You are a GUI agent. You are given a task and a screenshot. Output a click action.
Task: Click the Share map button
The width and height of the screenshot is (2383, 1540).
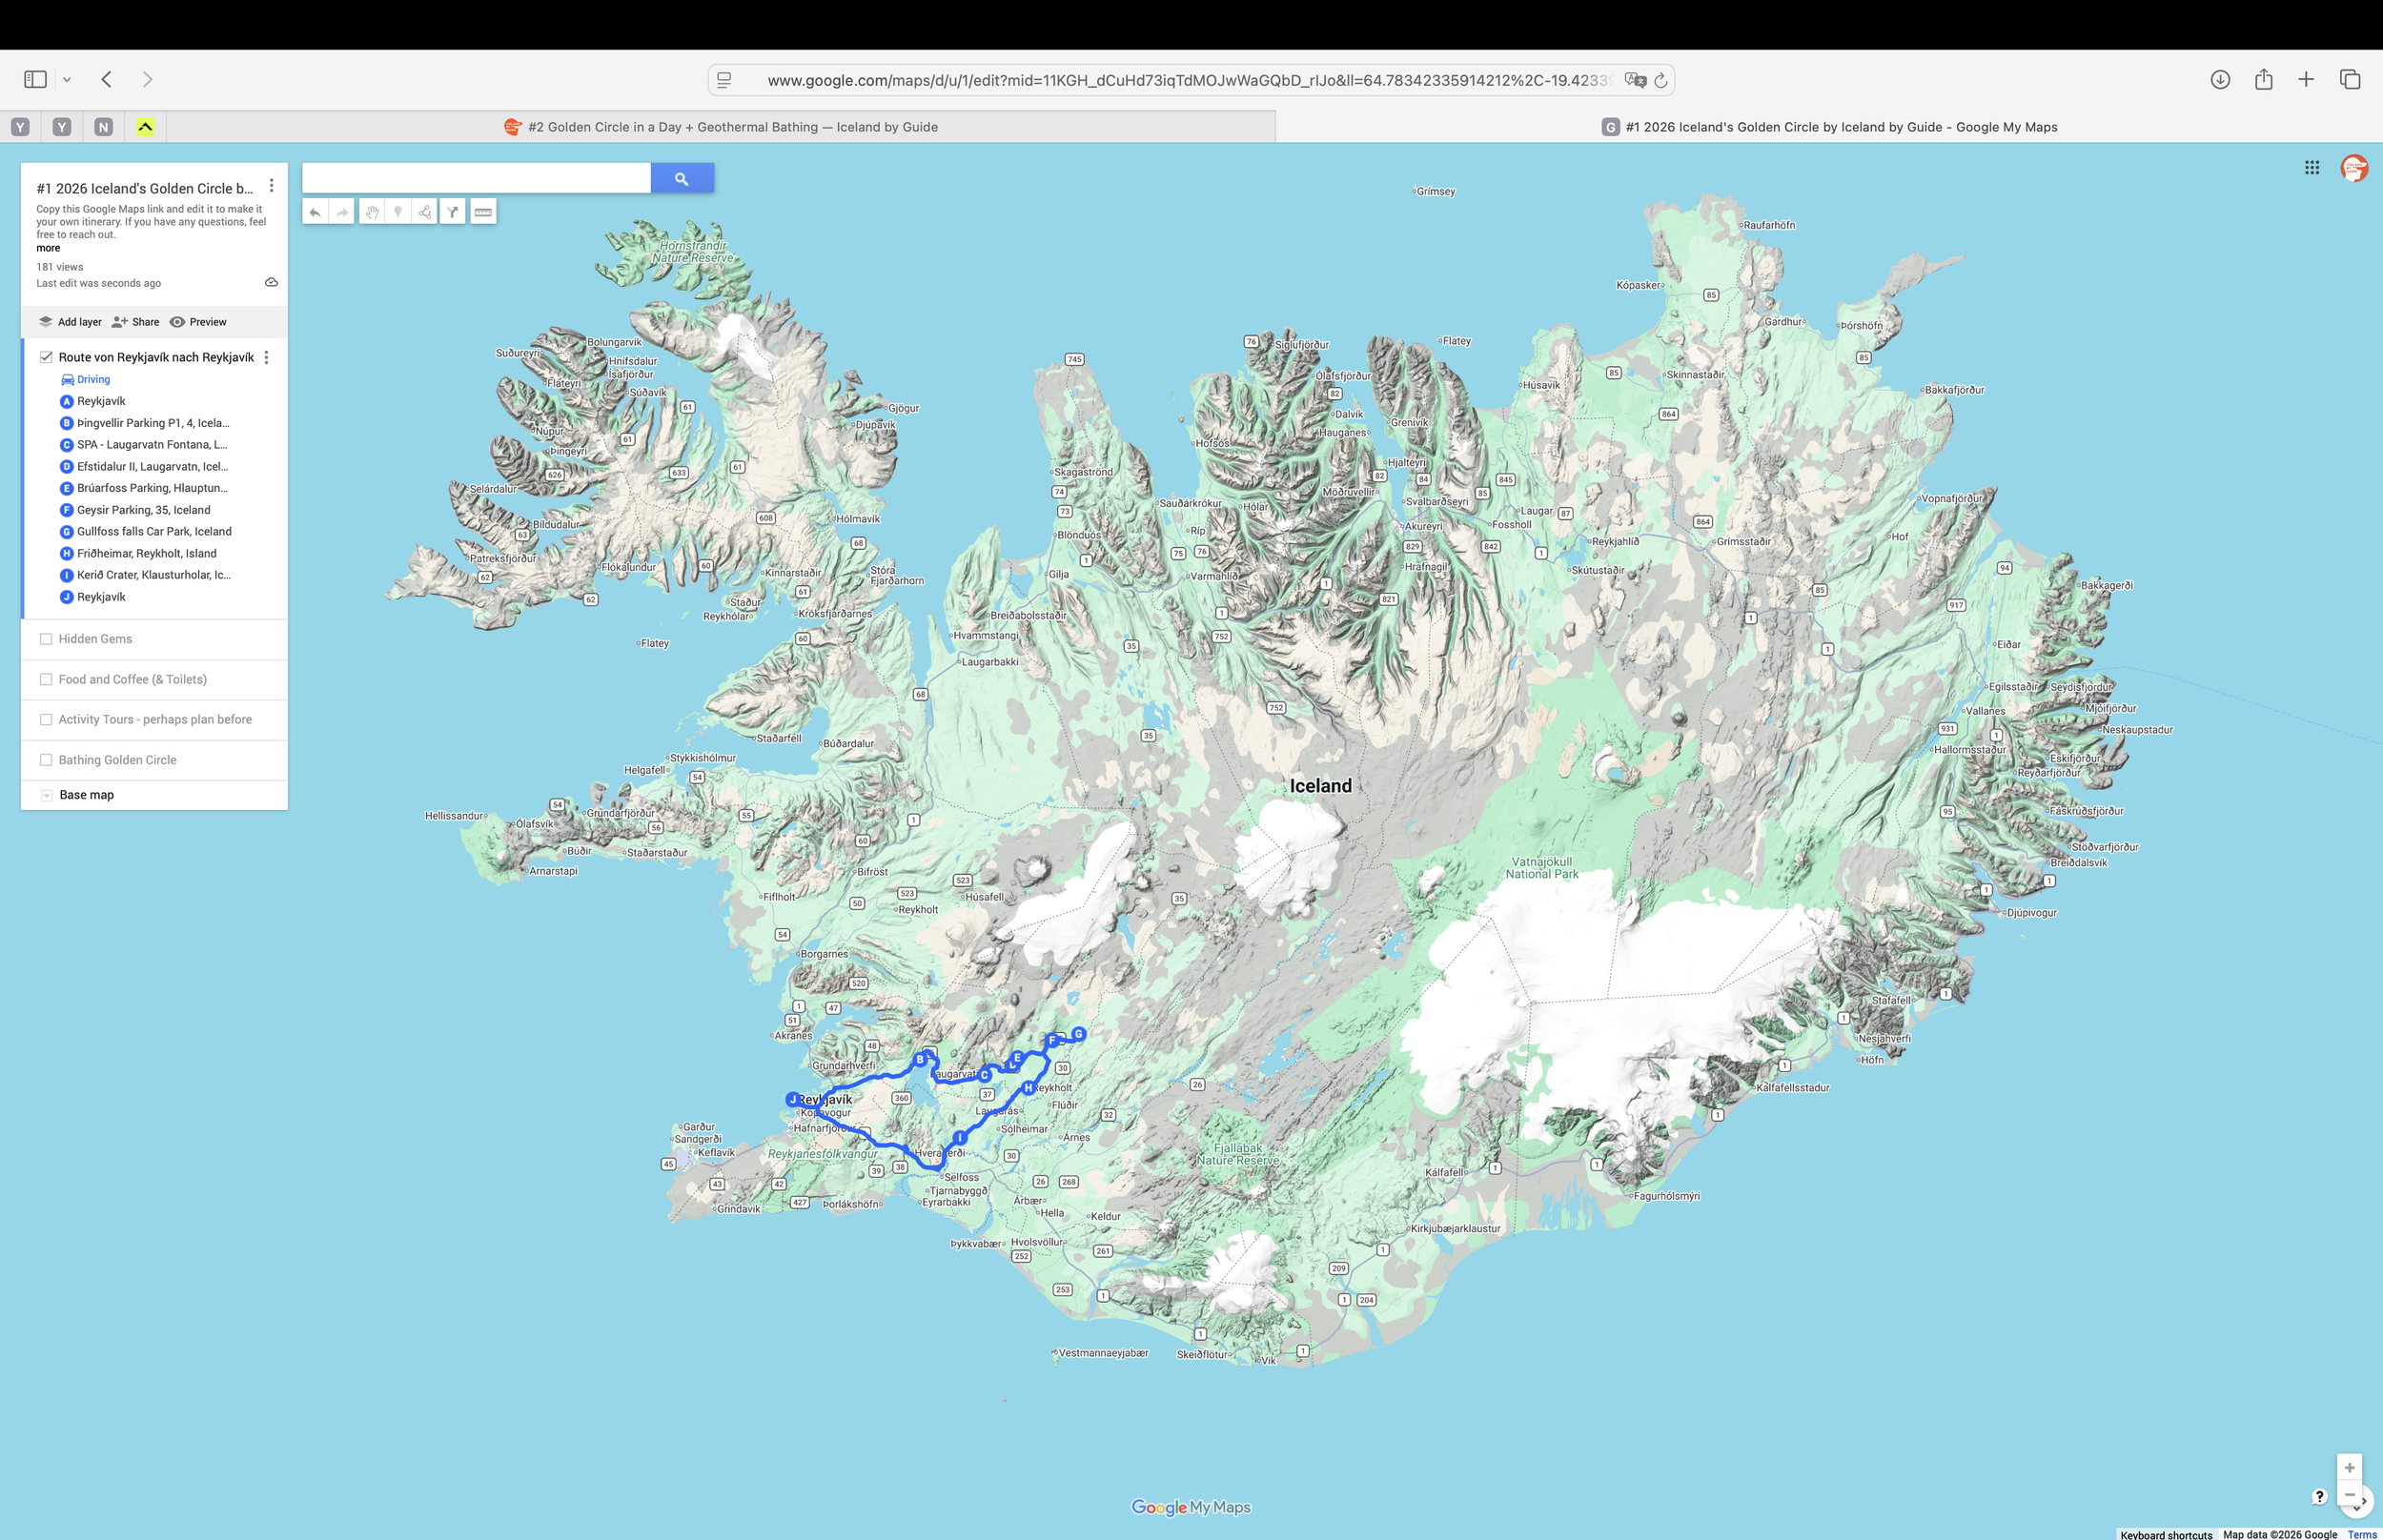[136, 322]
